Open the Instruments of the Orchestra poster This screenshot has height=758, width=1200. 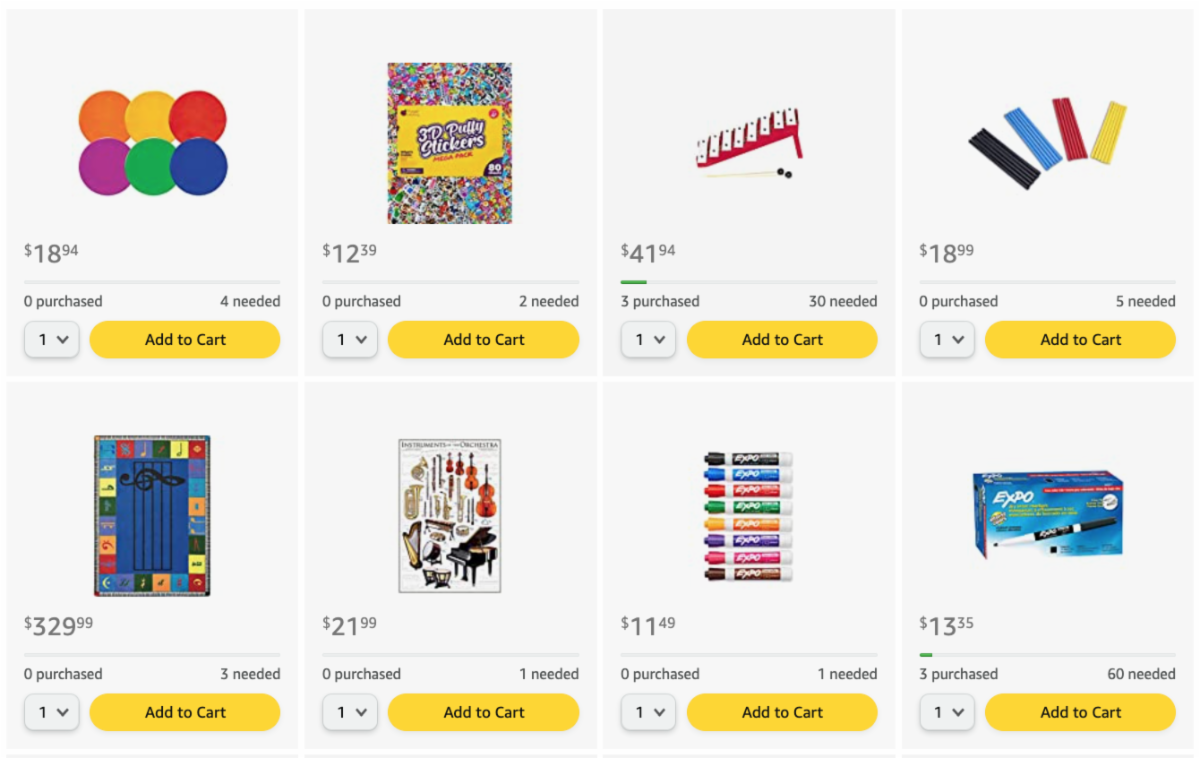(450, 515)
